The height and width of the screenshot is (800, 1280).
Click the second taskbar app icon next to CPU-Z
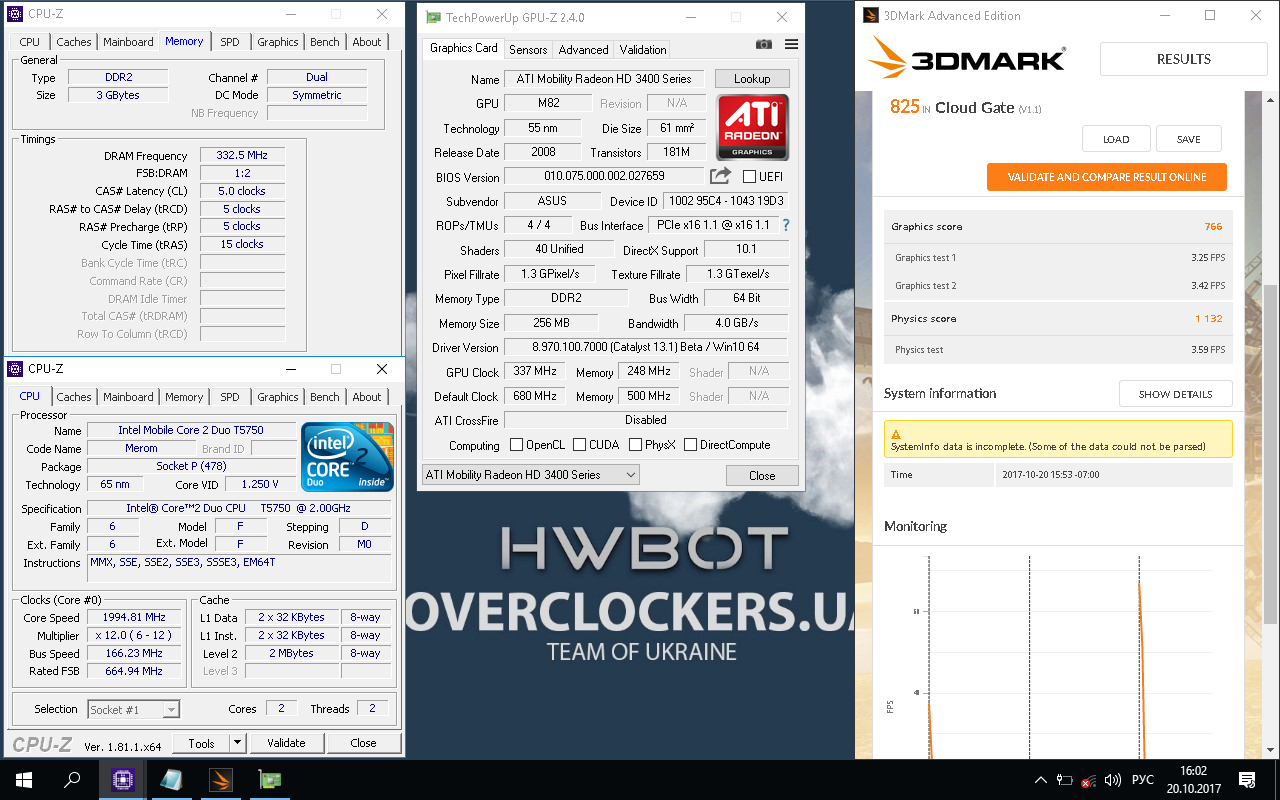[172, 780]
